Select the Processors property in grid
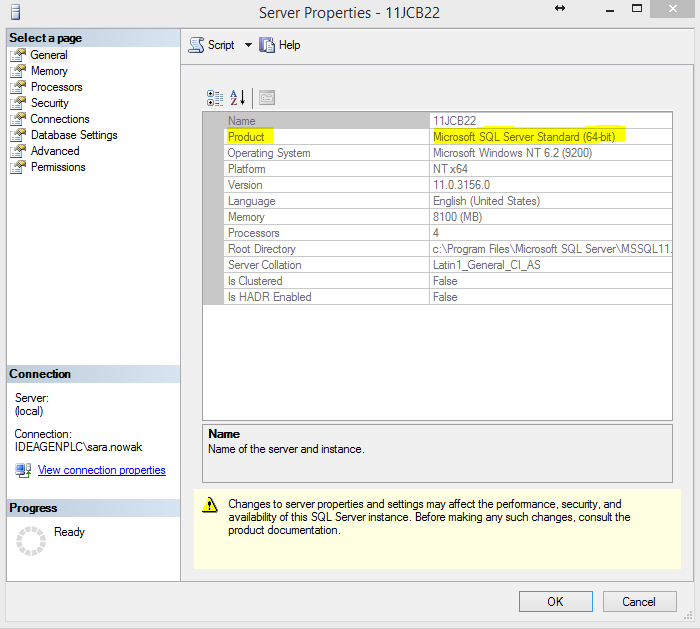The height and width of the screenshot is (629, 700). tap(254, 233)
